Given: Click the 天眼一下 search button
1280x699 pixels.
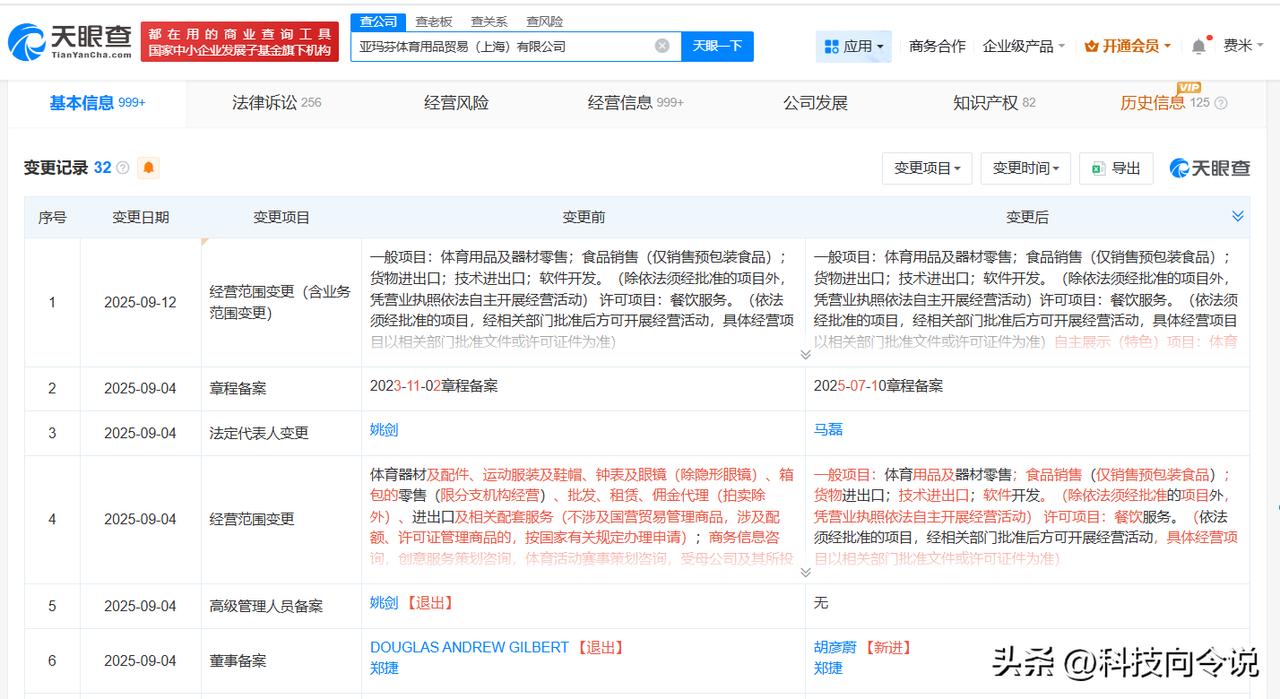Looking at the screenshot, I should click(717, 46).
